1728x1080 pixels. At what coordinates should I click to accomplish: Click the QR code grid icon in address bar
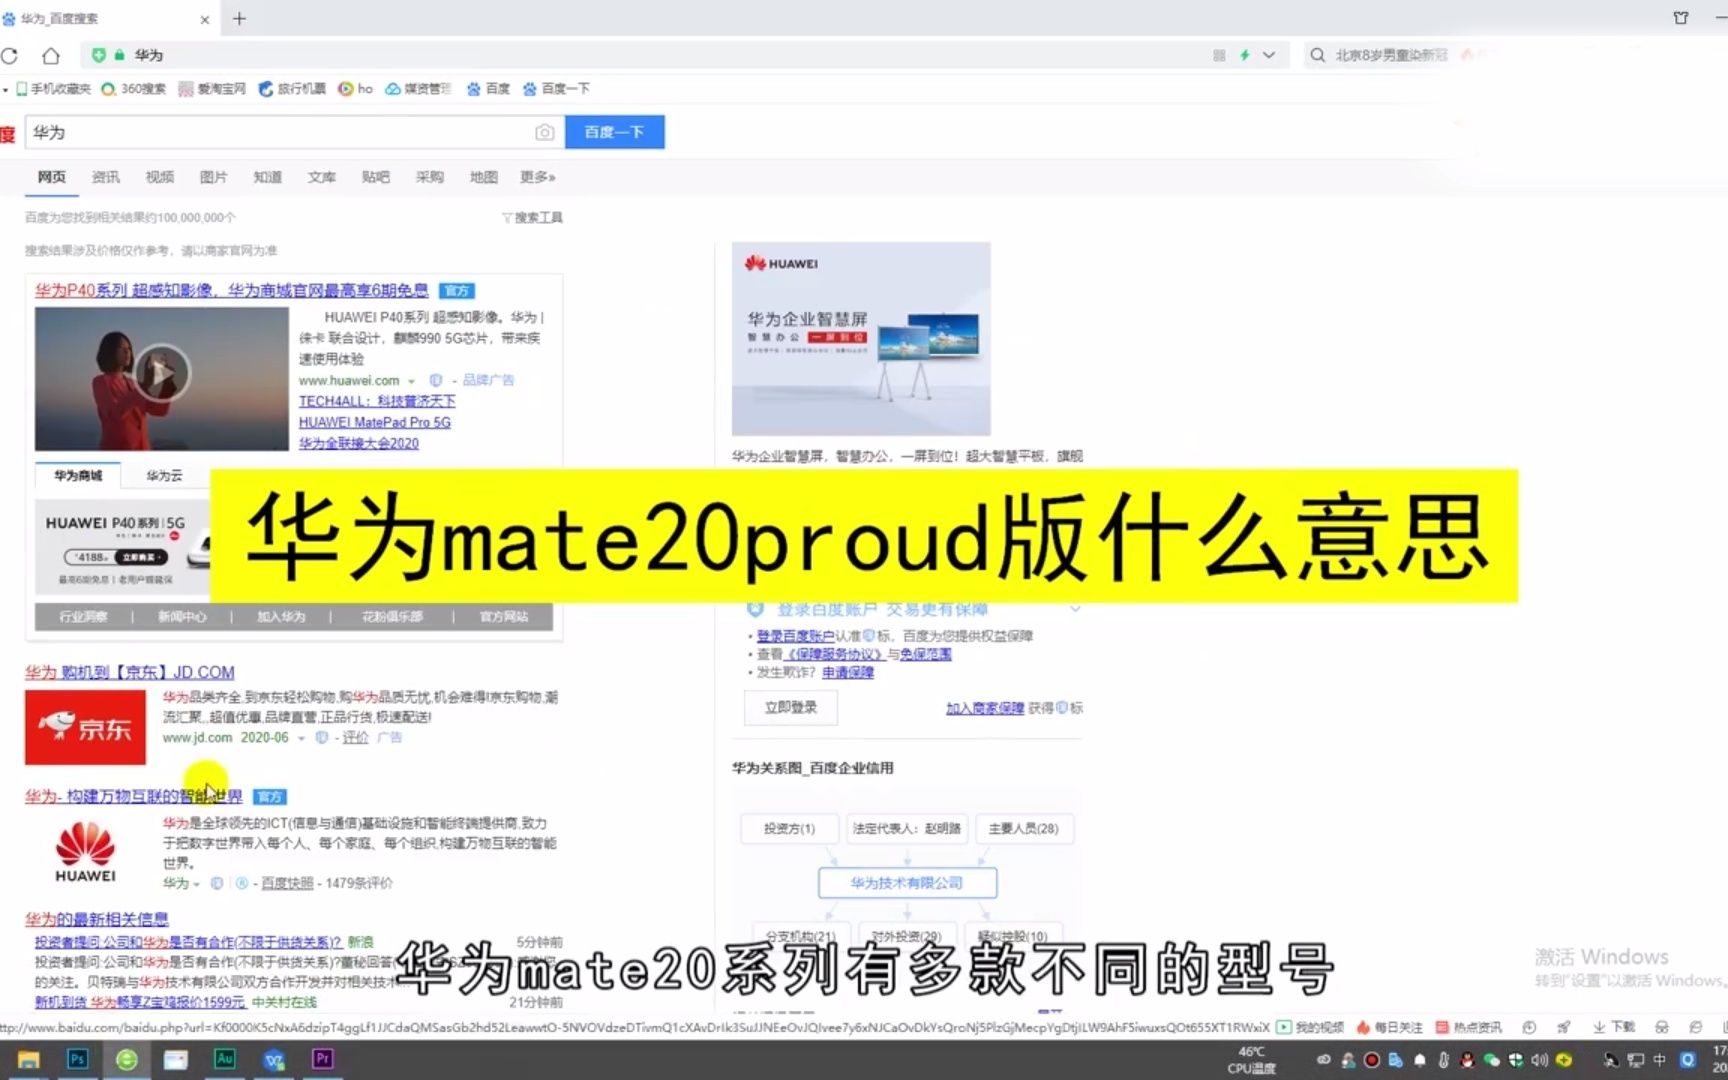coord(1219,55)
